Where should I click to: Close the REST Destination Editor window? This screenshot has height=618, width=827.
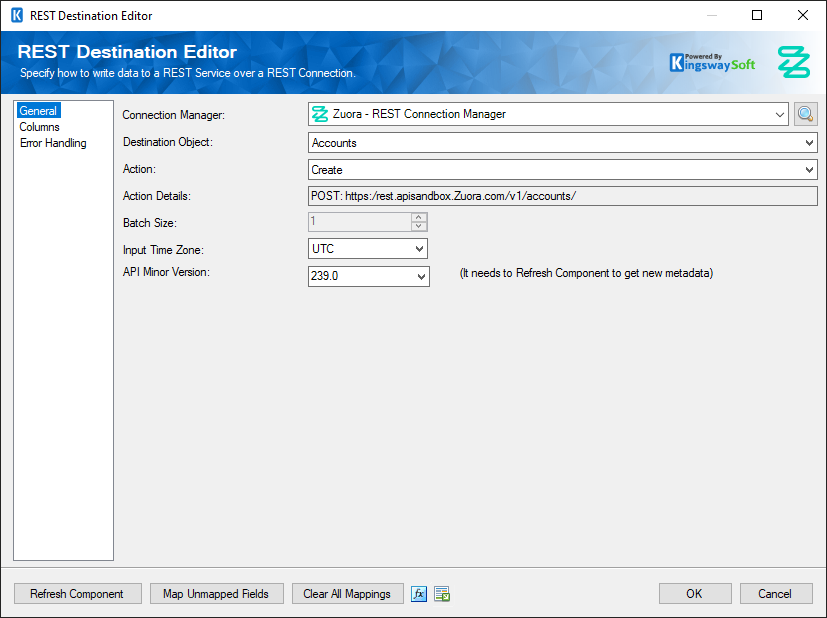click(x=803, y=15)
